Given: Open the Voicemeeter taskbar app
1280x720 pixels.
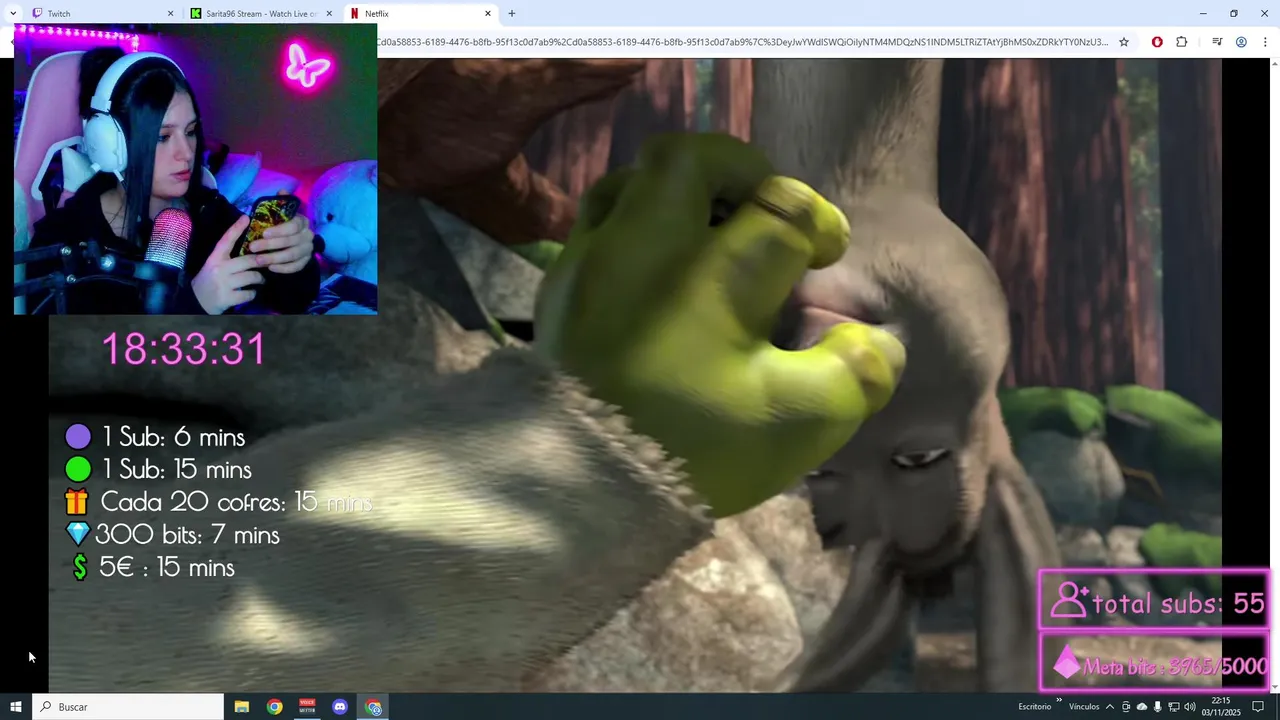Looking at the screenshot, I should point(307,707).
